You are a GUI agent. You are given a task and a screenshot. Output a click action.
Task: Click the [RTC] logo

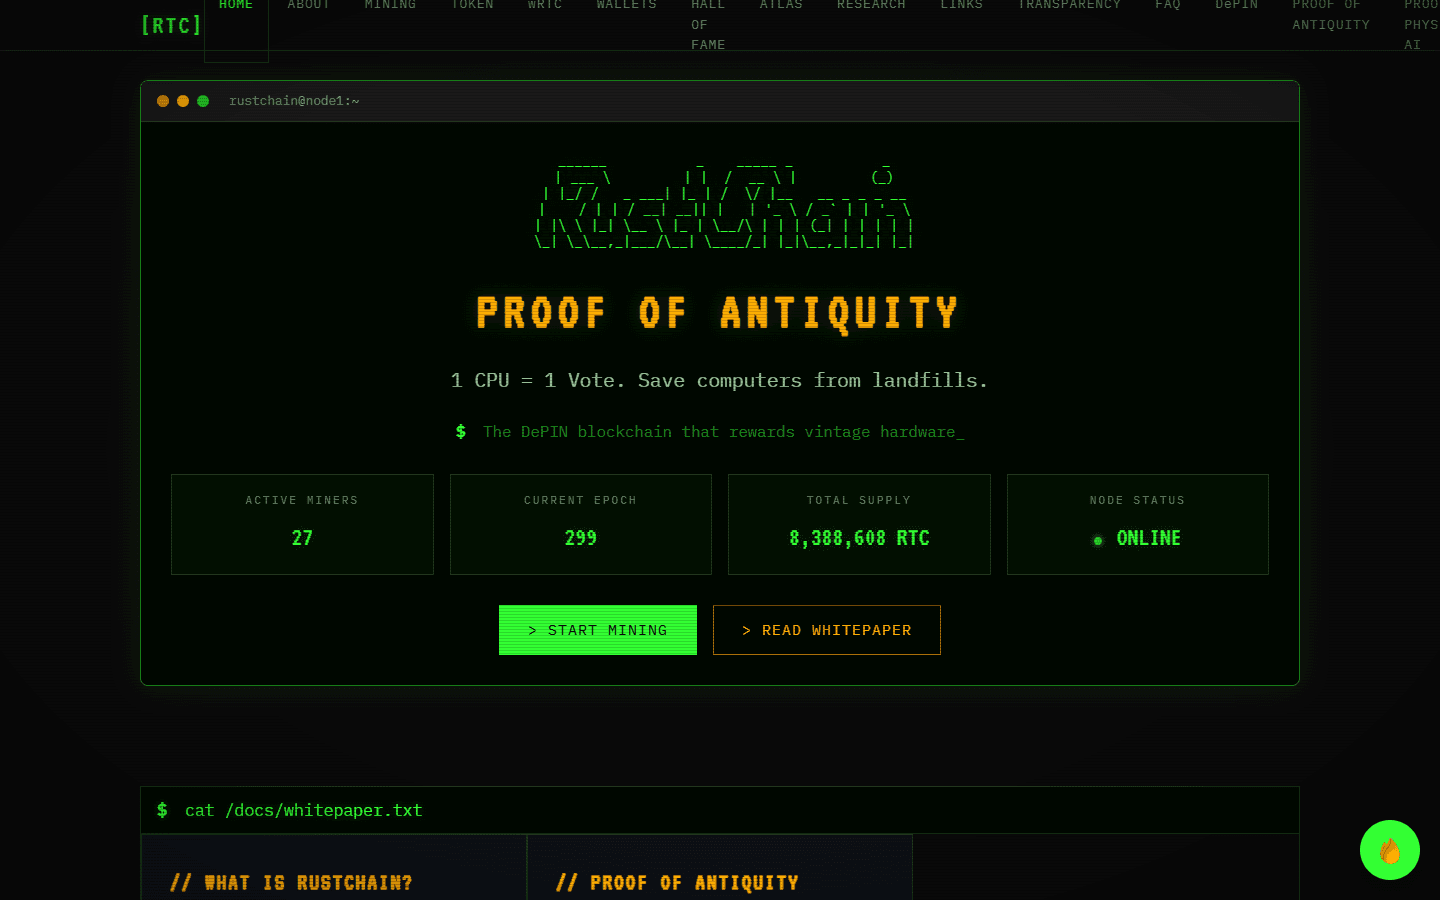pyautogui.click(x=171, y=25)
